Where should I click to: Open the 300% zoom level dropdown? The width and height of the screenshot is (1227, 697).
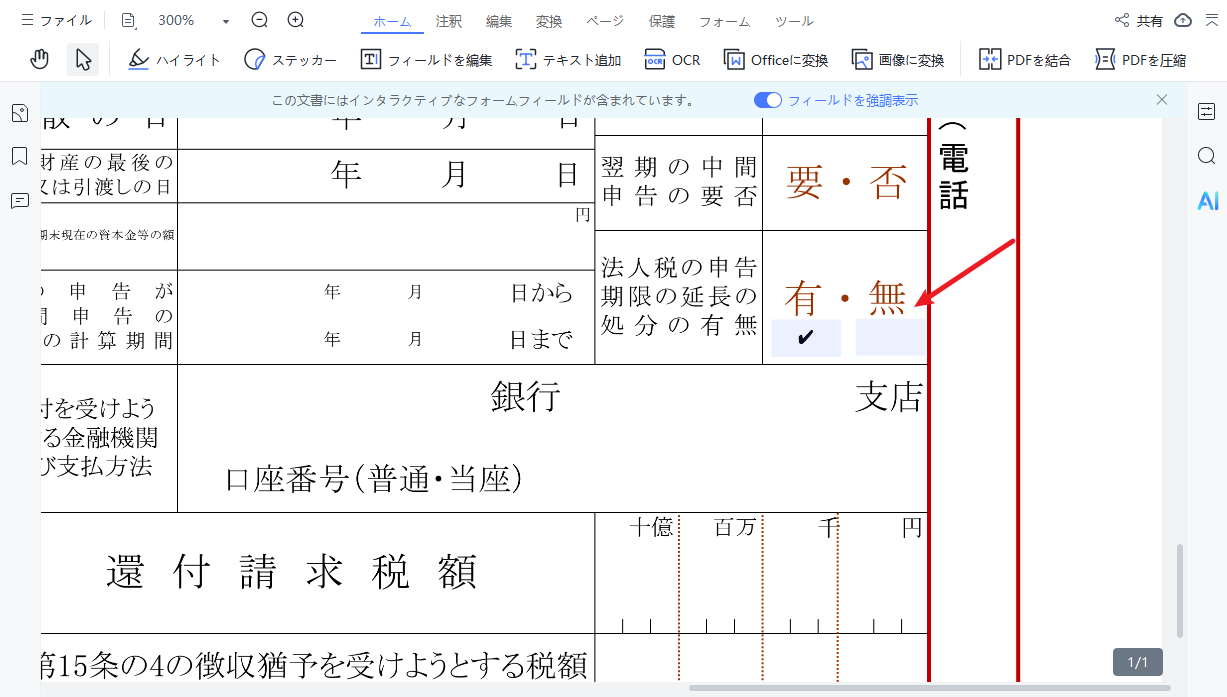[x=226, y=19]
